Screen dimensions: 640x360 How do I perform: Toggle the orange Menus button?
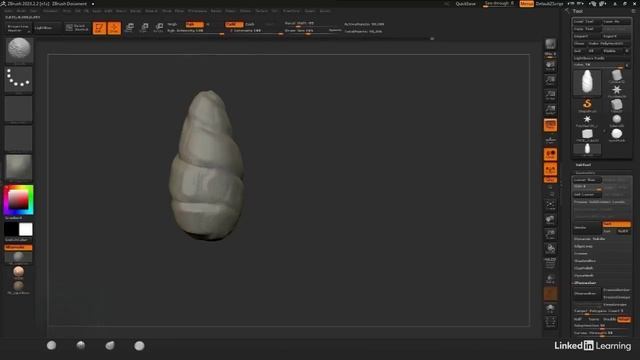tap(527, 4)
